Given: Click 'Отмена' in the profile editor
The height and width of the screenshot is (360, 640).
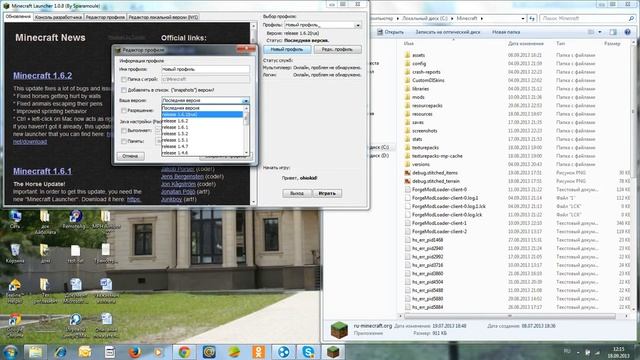Looking at the screenshot, I should coord(130,156).
